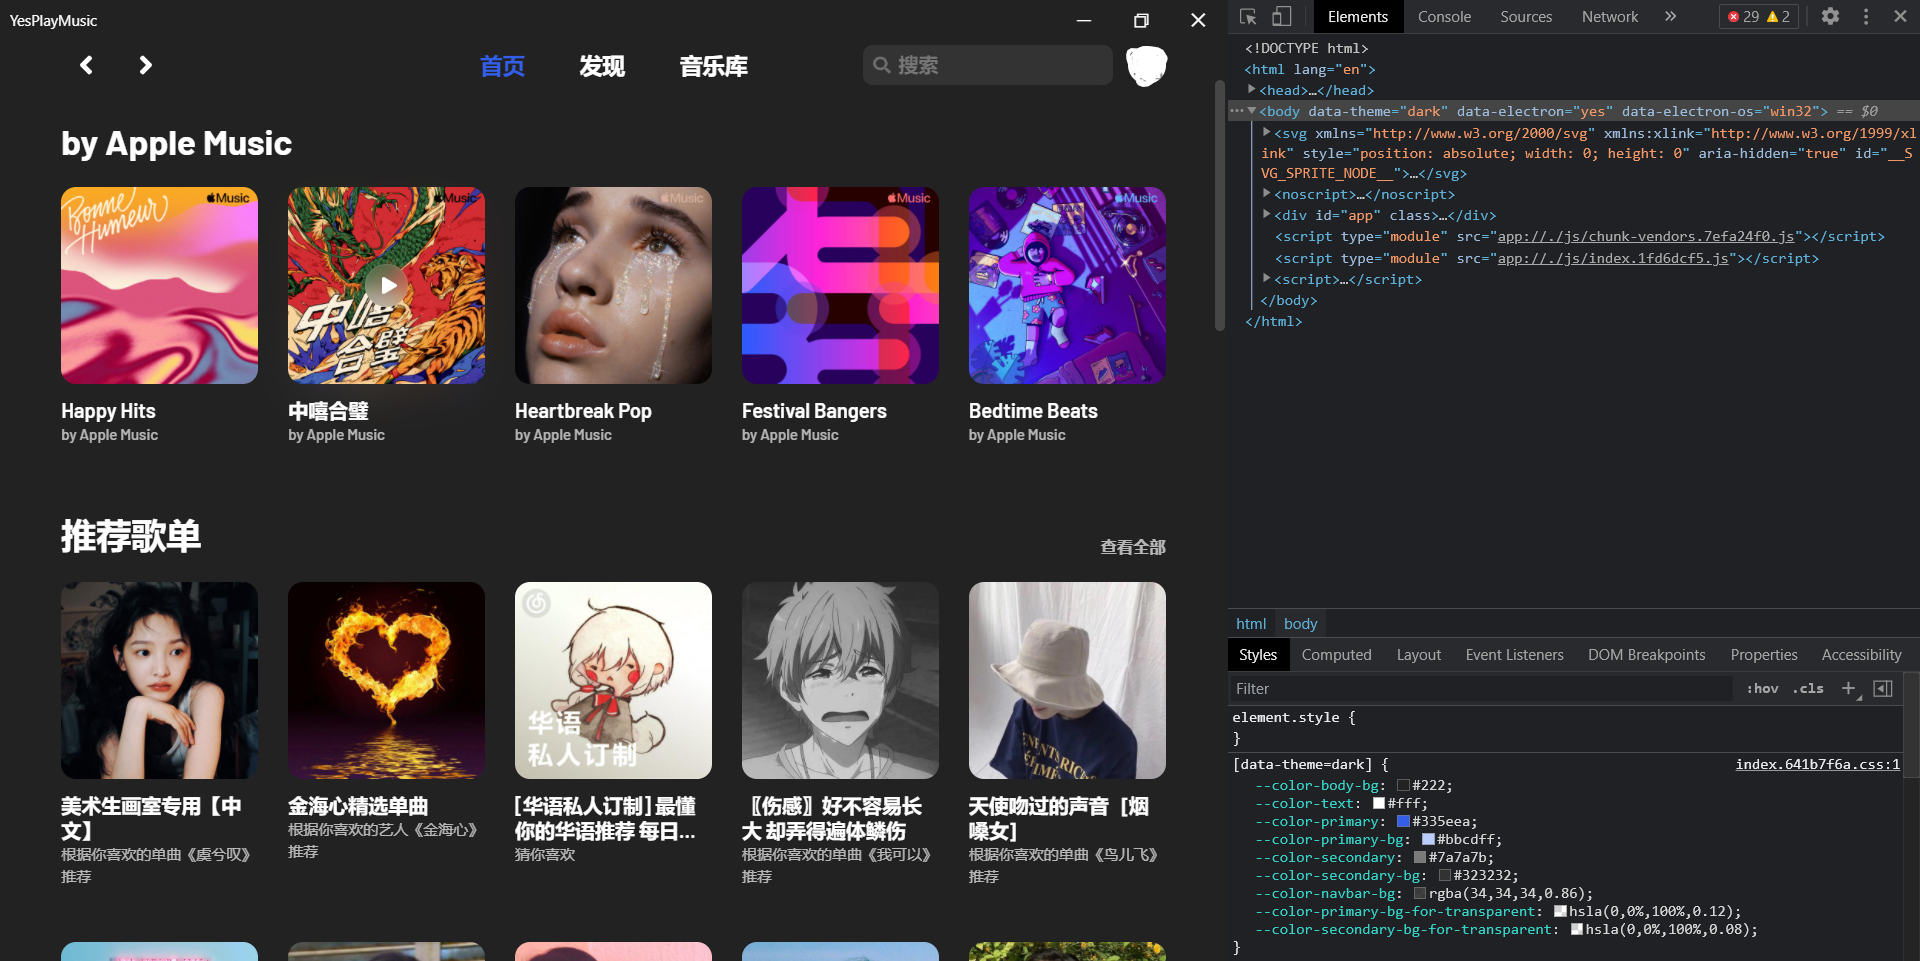Open the 美术生画室专用 playlist cover

coord(159,680)
